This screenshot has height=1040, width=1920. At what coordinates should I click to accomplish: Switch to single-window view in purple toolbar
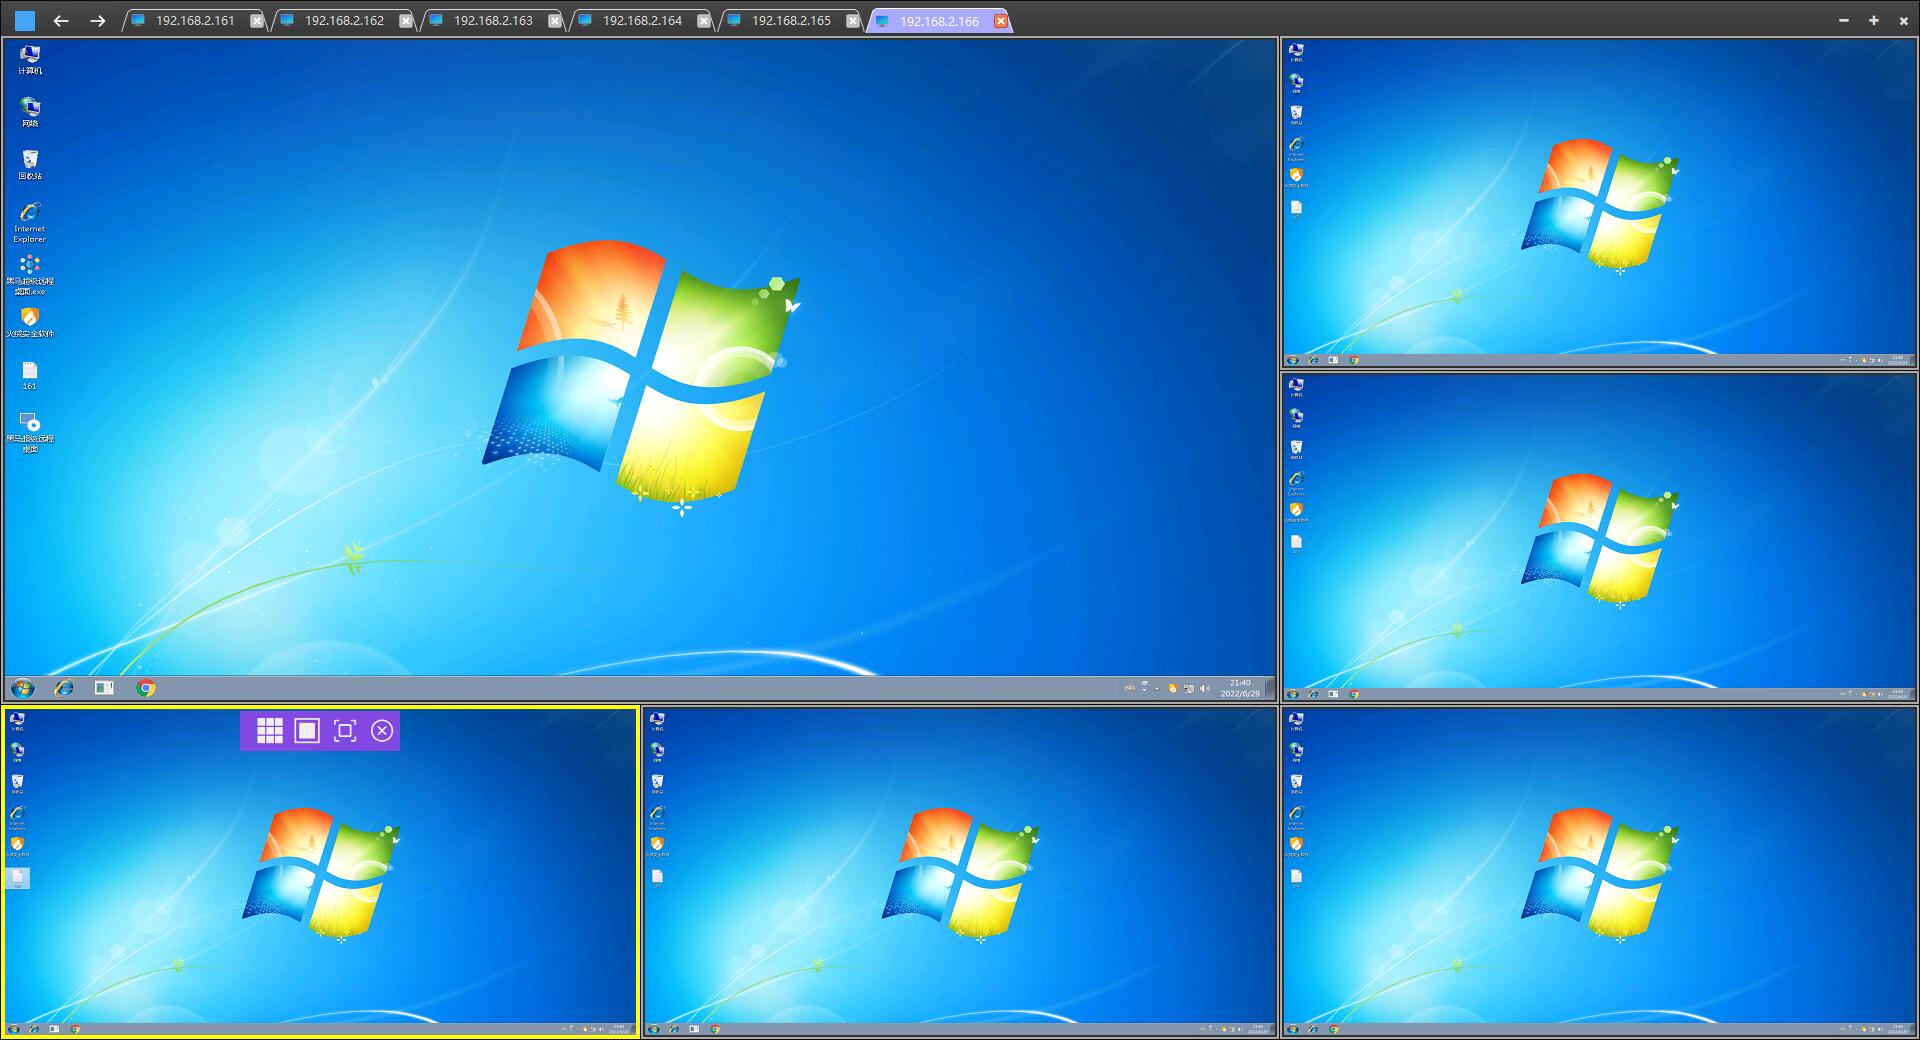coord(307,731)
